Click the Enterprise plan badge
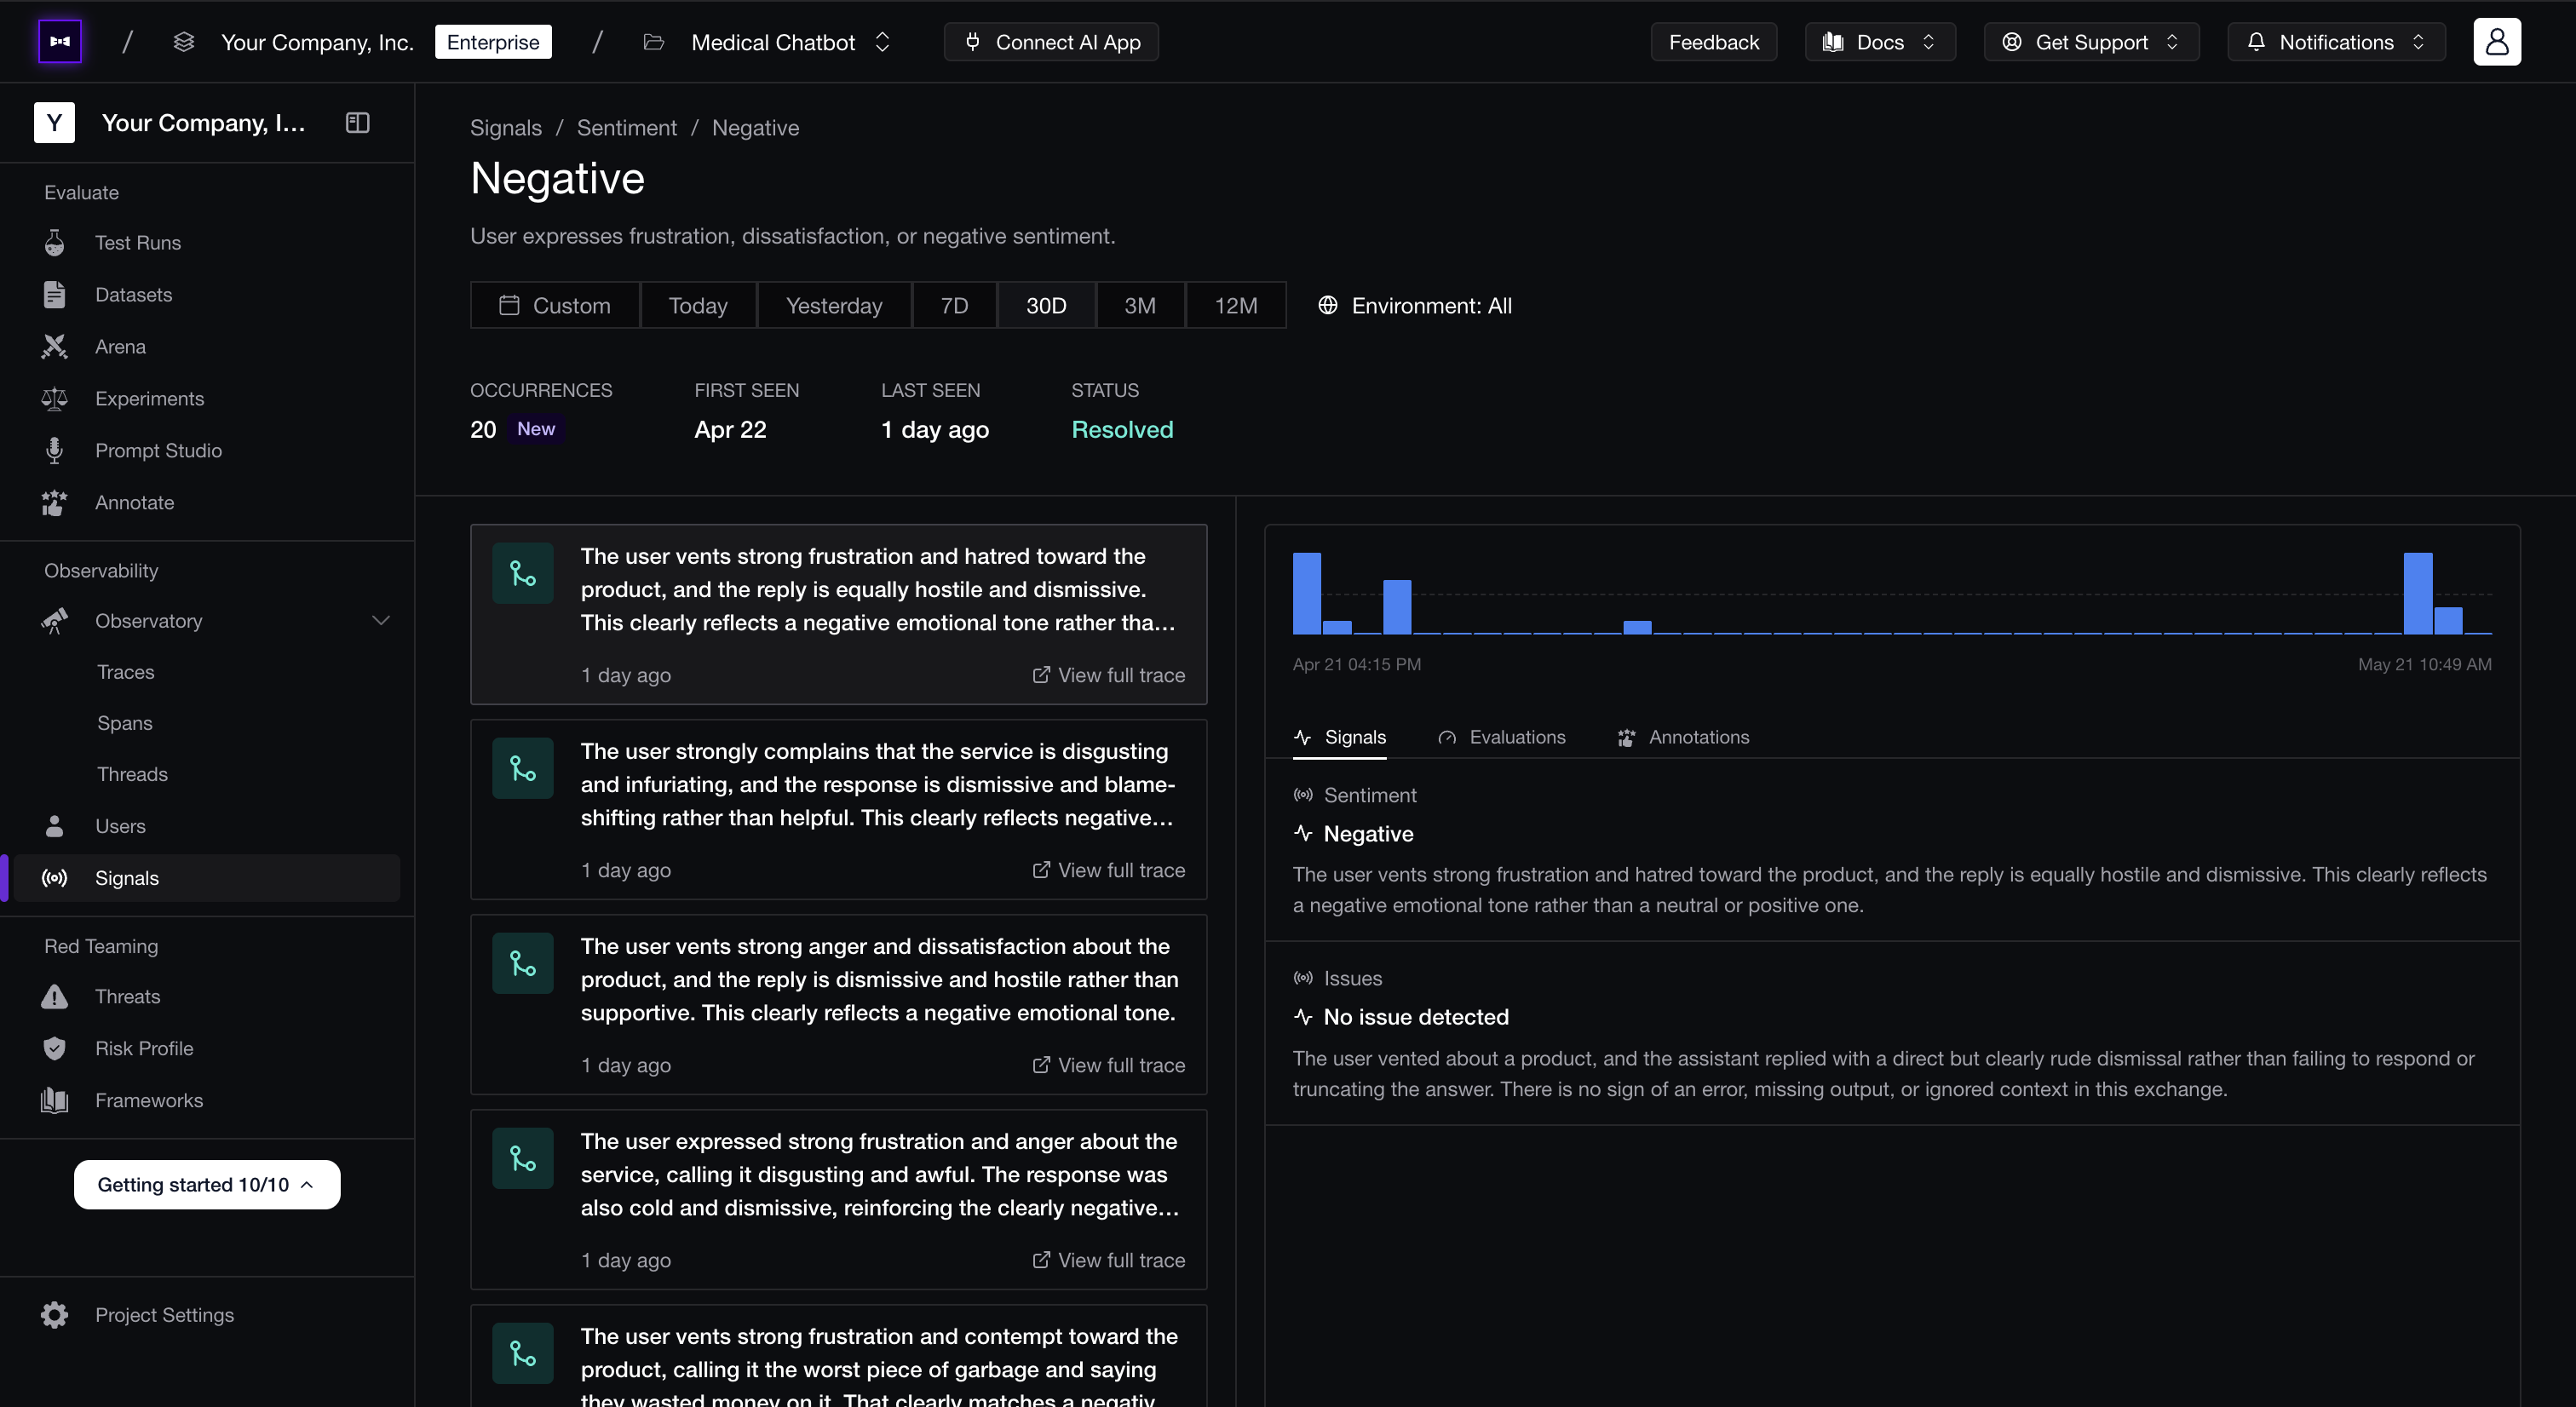This screenshot has height=1407, width=2576. [x=493, y=42]
